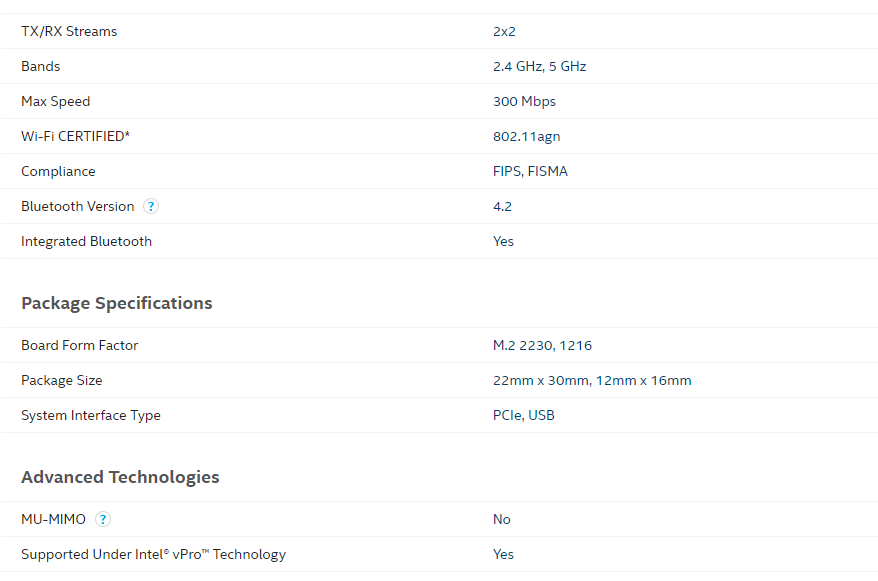Click the 2.4 GHz, 5 GHz bands value
The image size is (878, 581).
click(539, 67)
